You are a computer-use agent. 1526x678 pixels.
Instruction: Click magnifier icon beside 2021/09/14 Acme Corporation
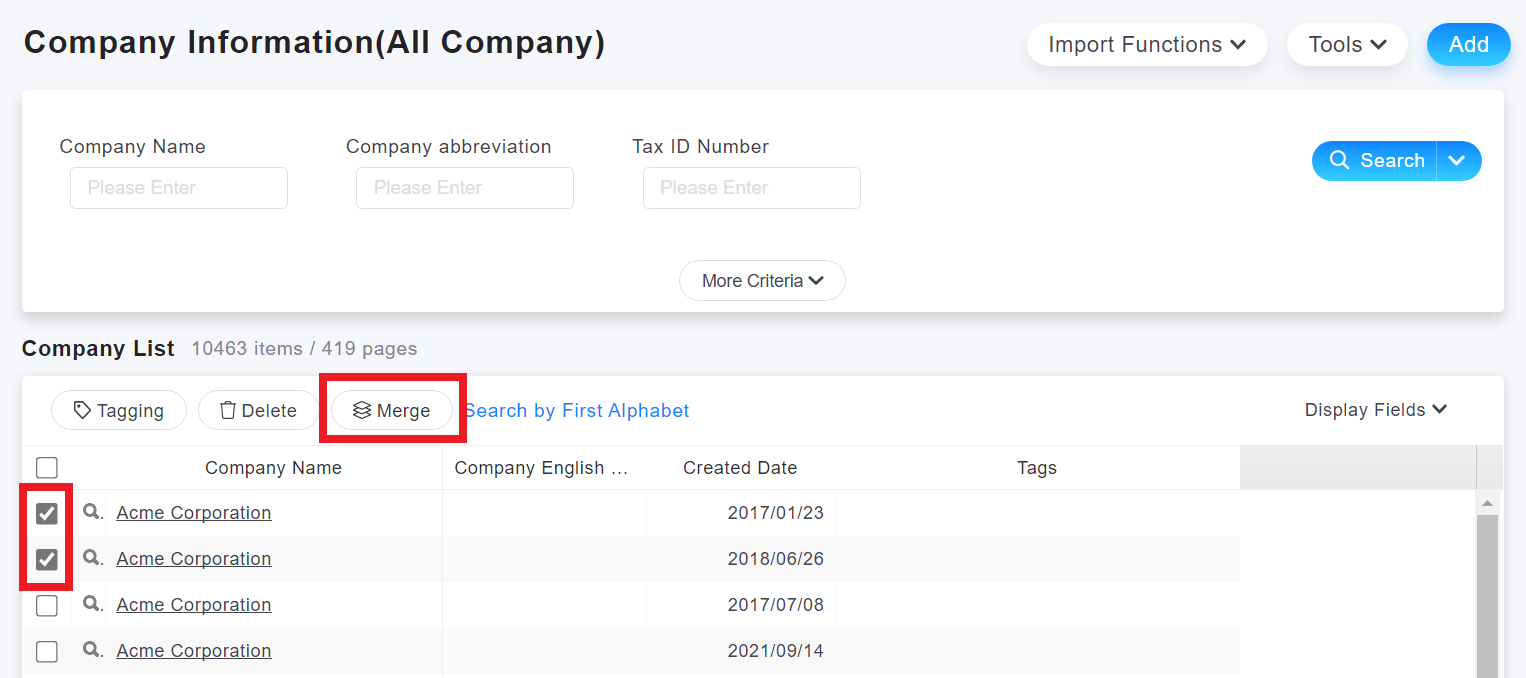click(91, 650)
